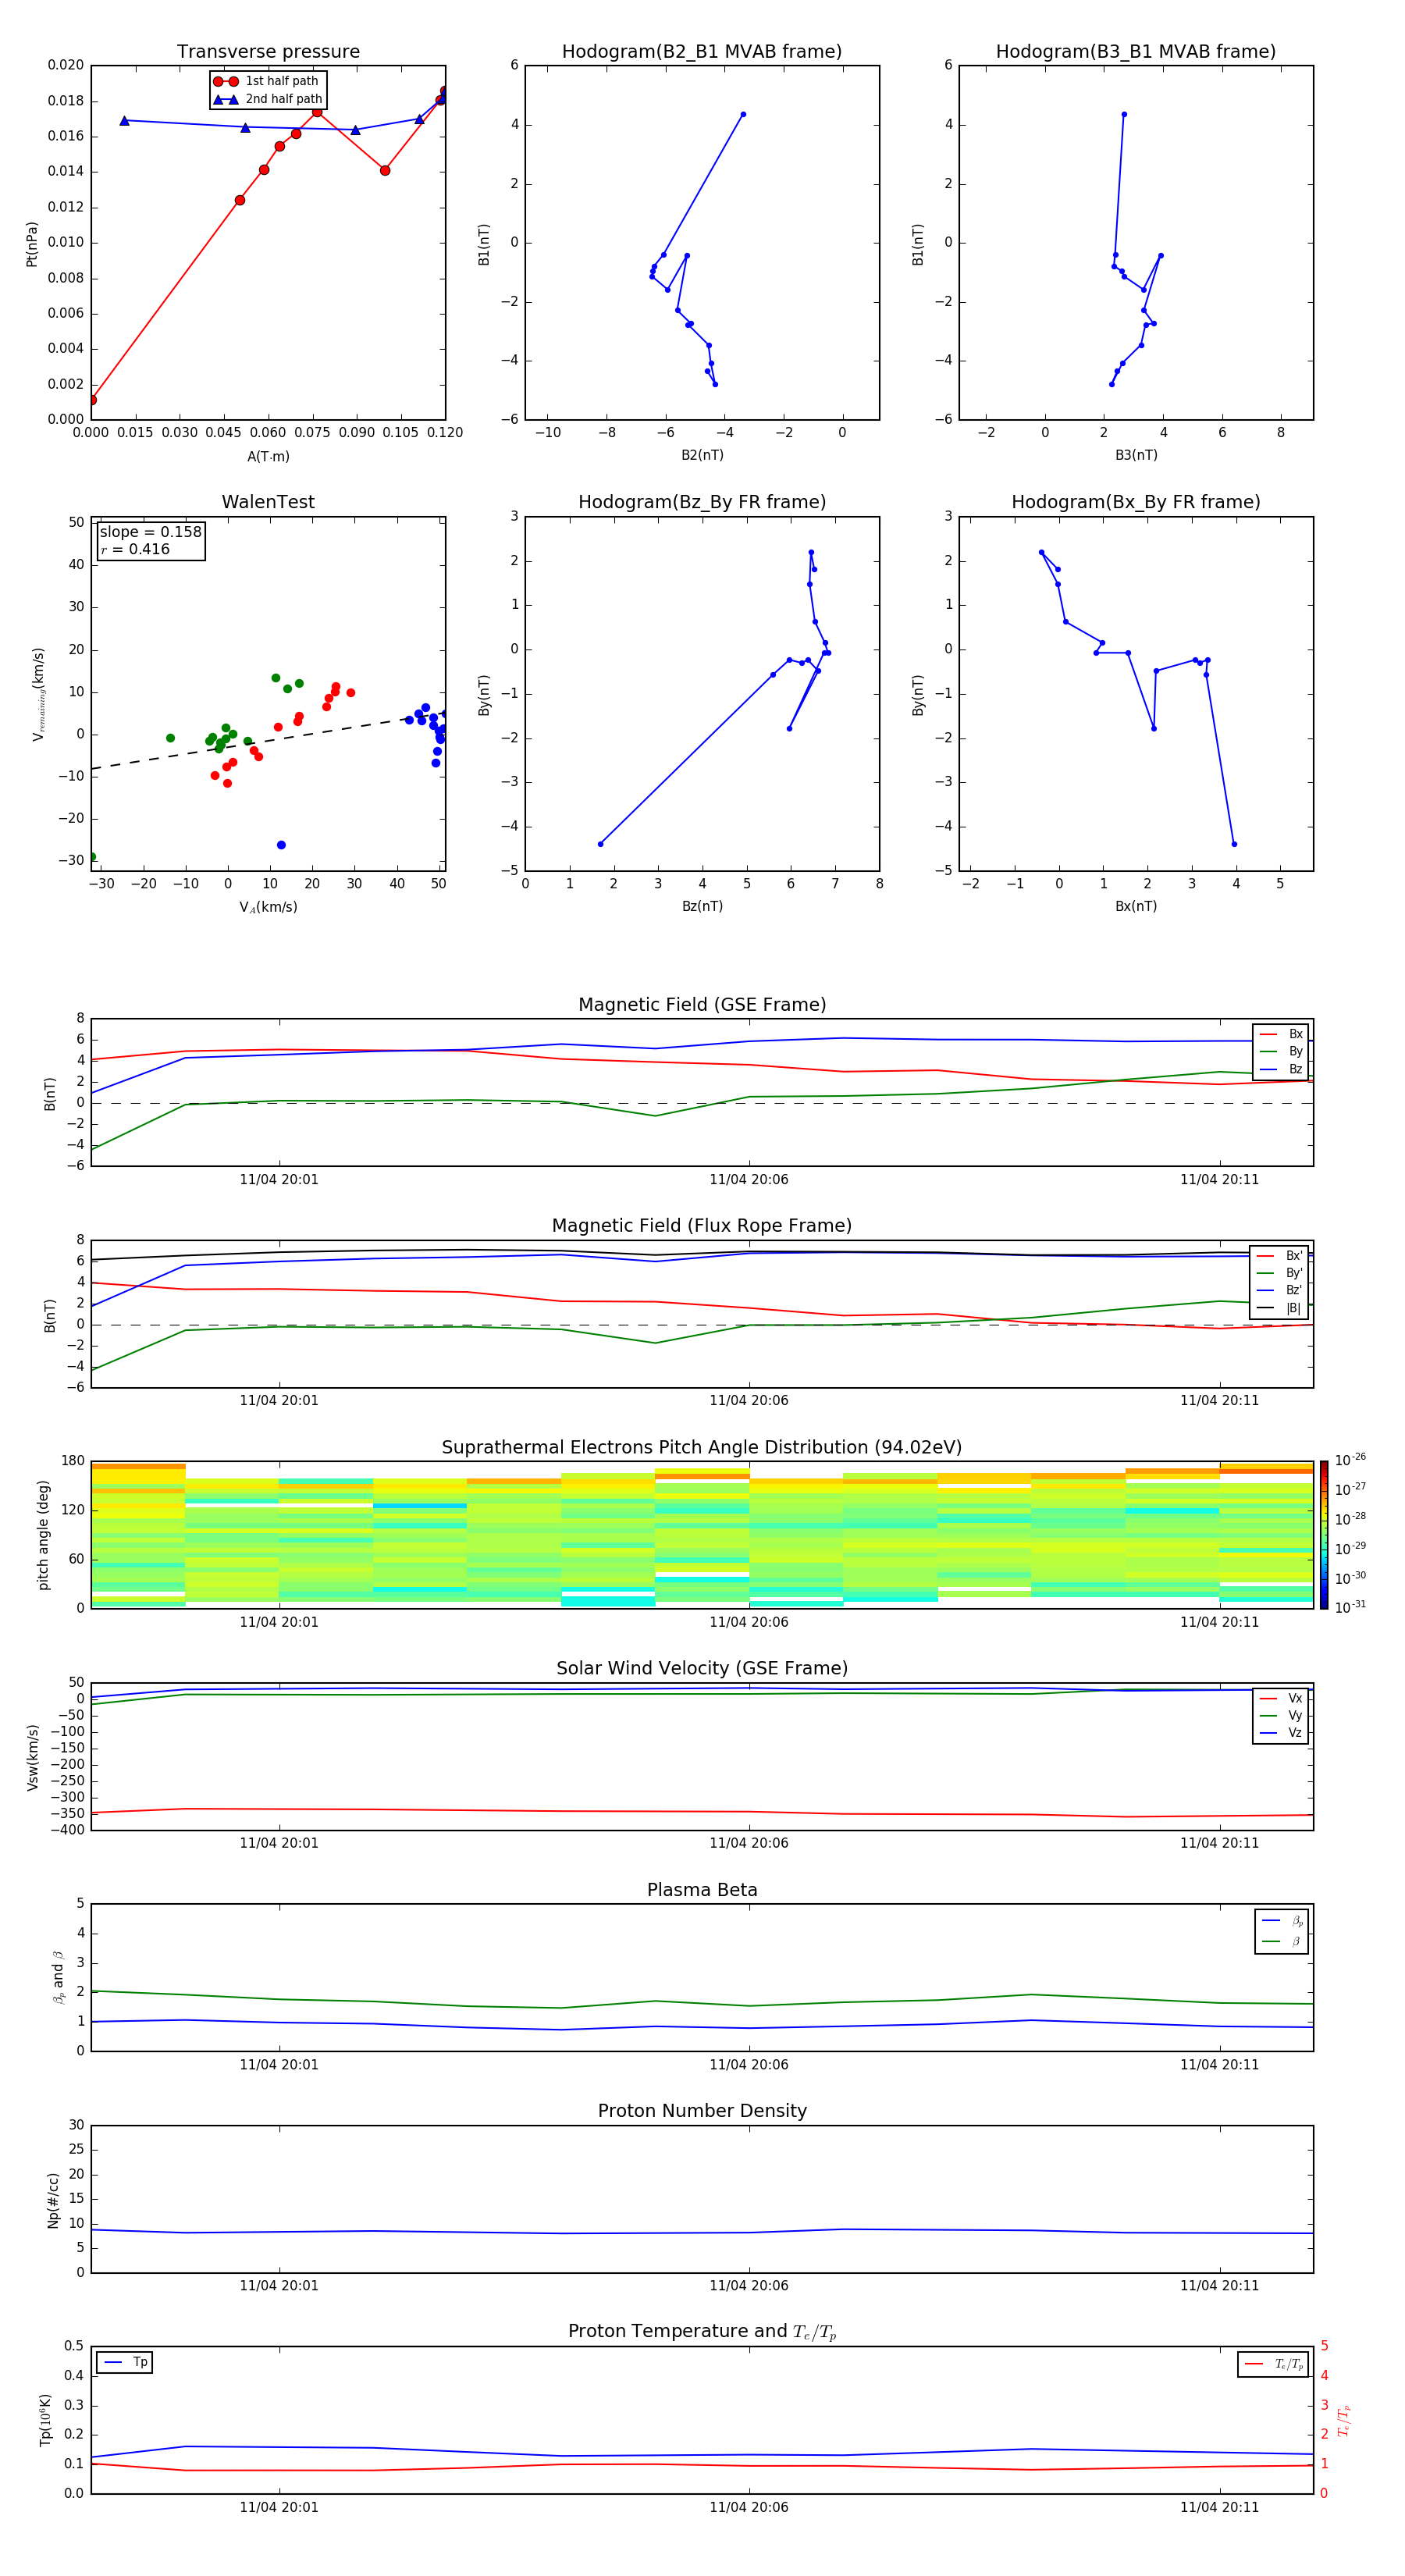Viewport: 1405px width, 2576px height.
Task: Click the 'Hodogram(Bz_By FR frame)' title
Action: [702, 502]
